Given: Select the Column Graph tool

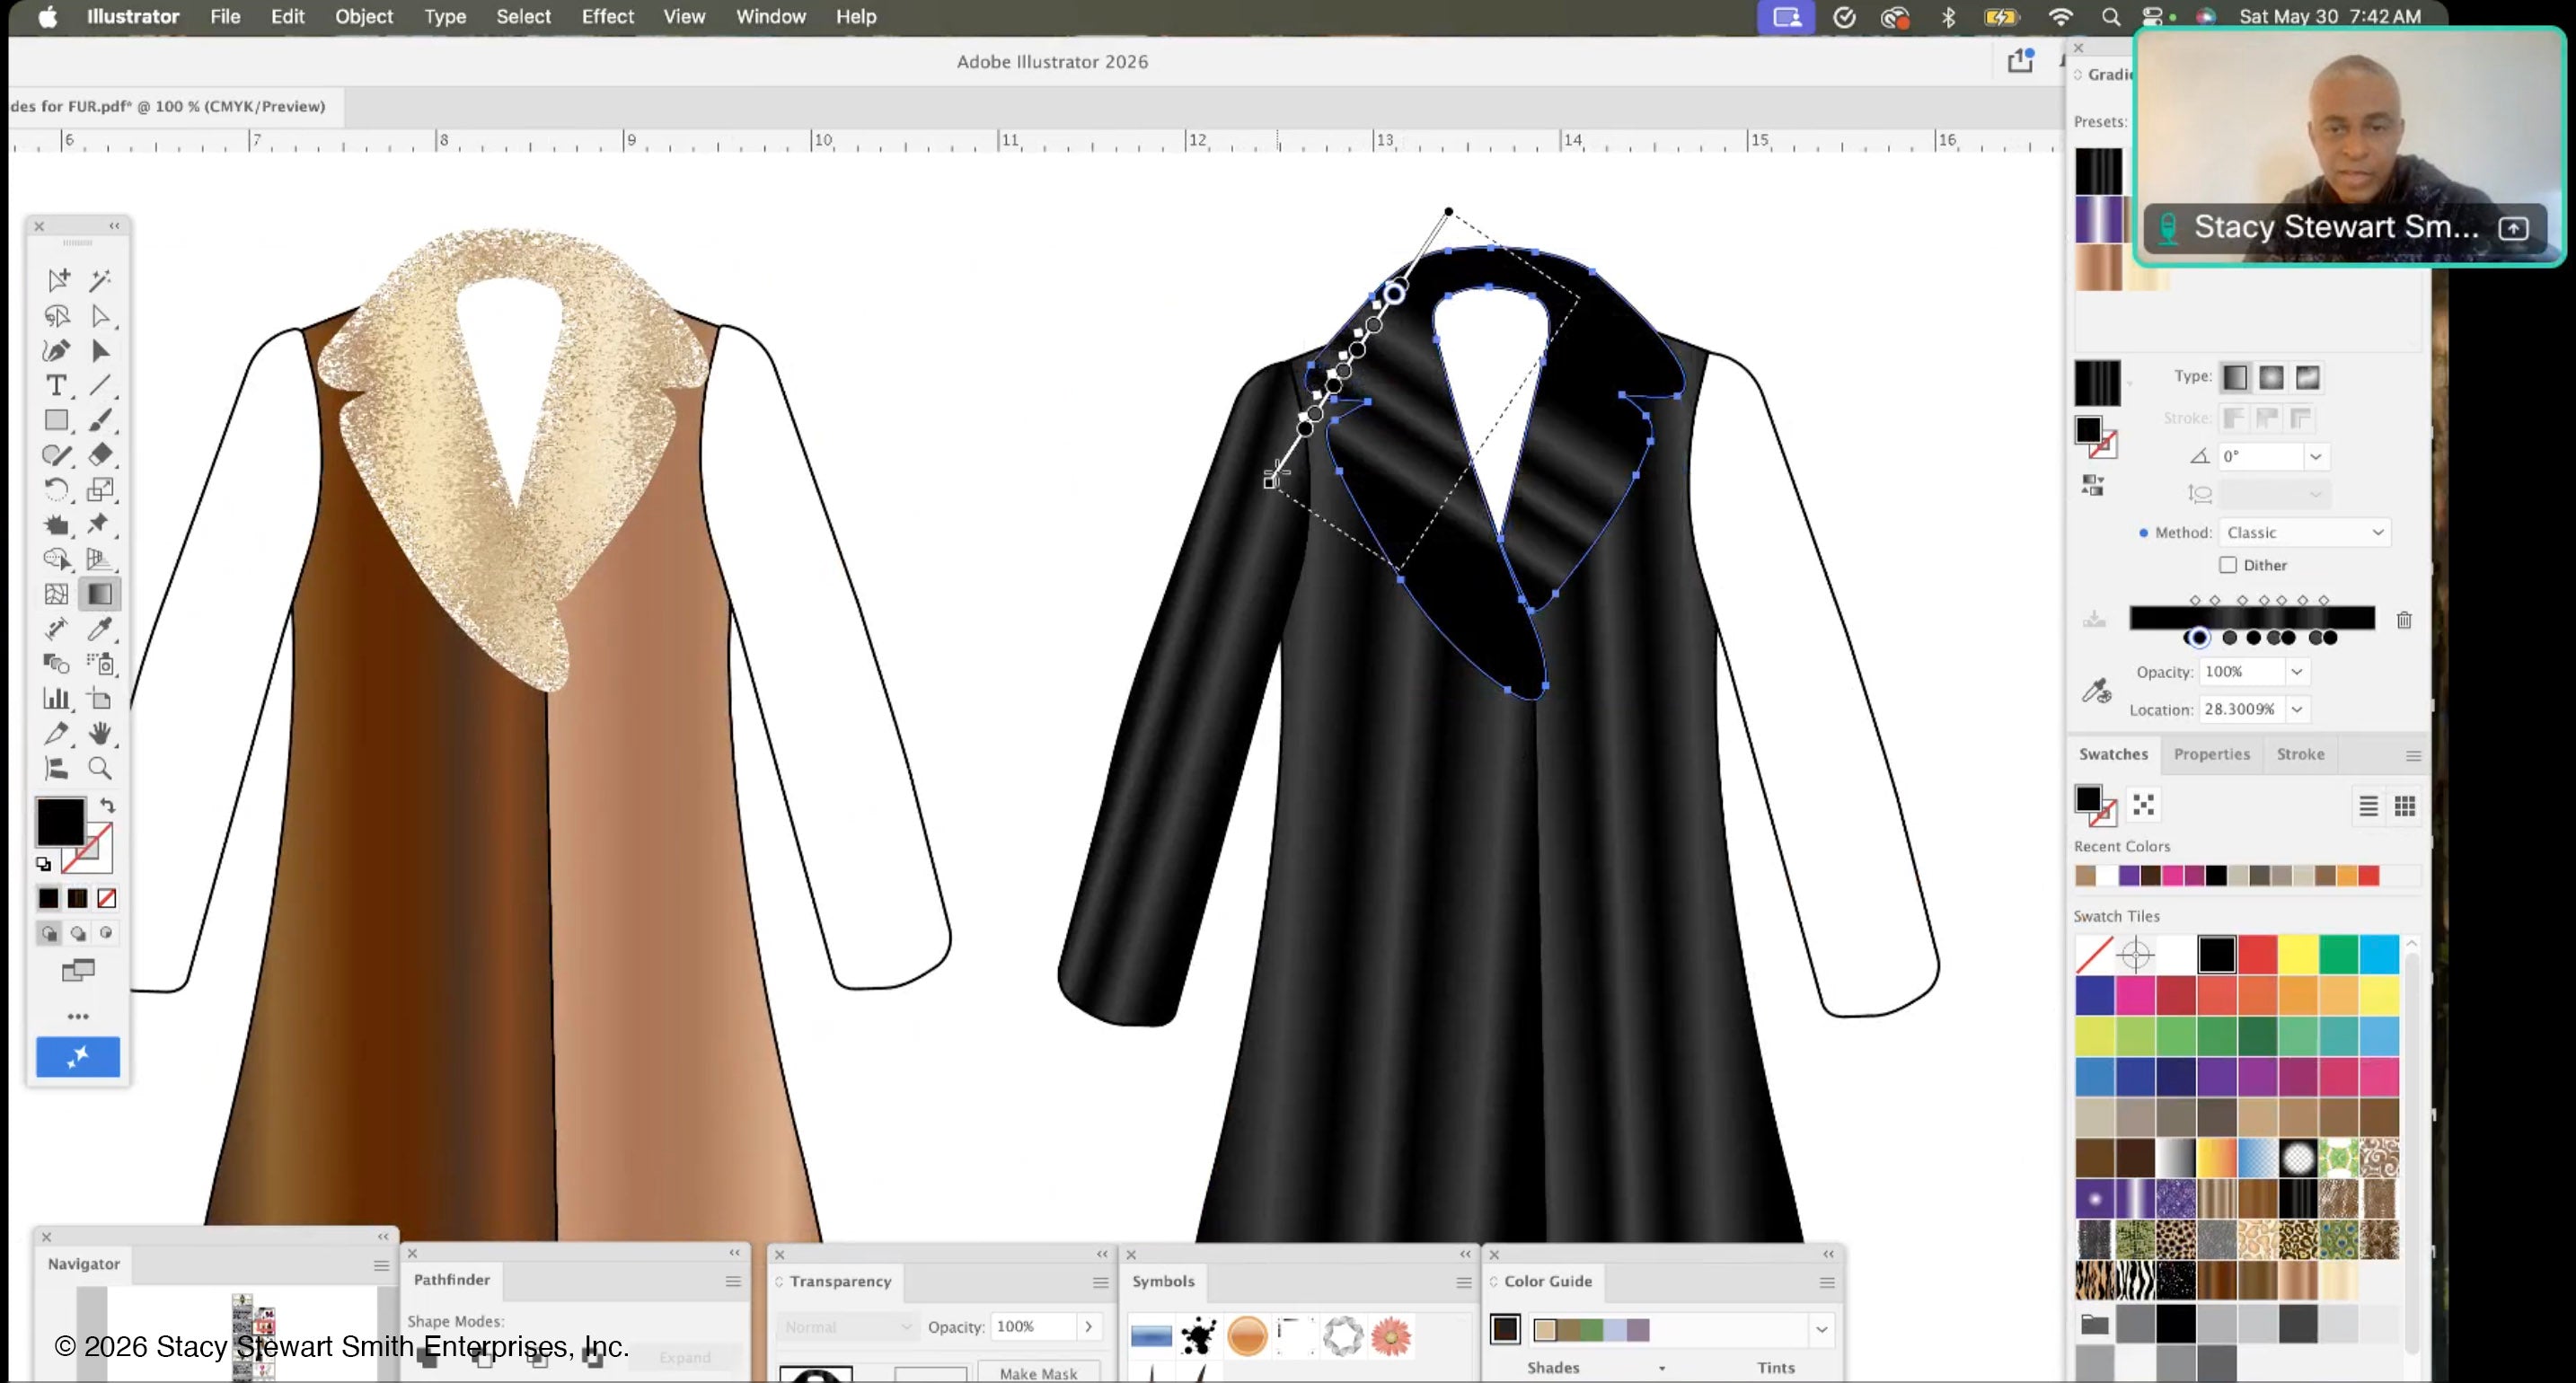Looking at the screenshot, I should 57,699.
